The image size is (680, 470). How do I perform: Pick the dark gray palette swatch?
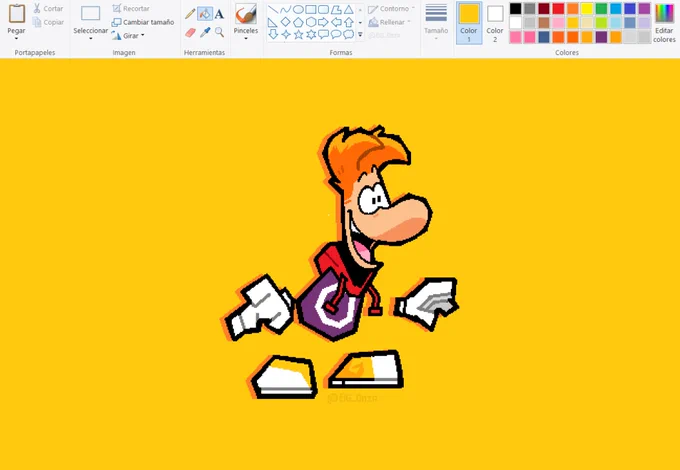(x=530, y=8)
